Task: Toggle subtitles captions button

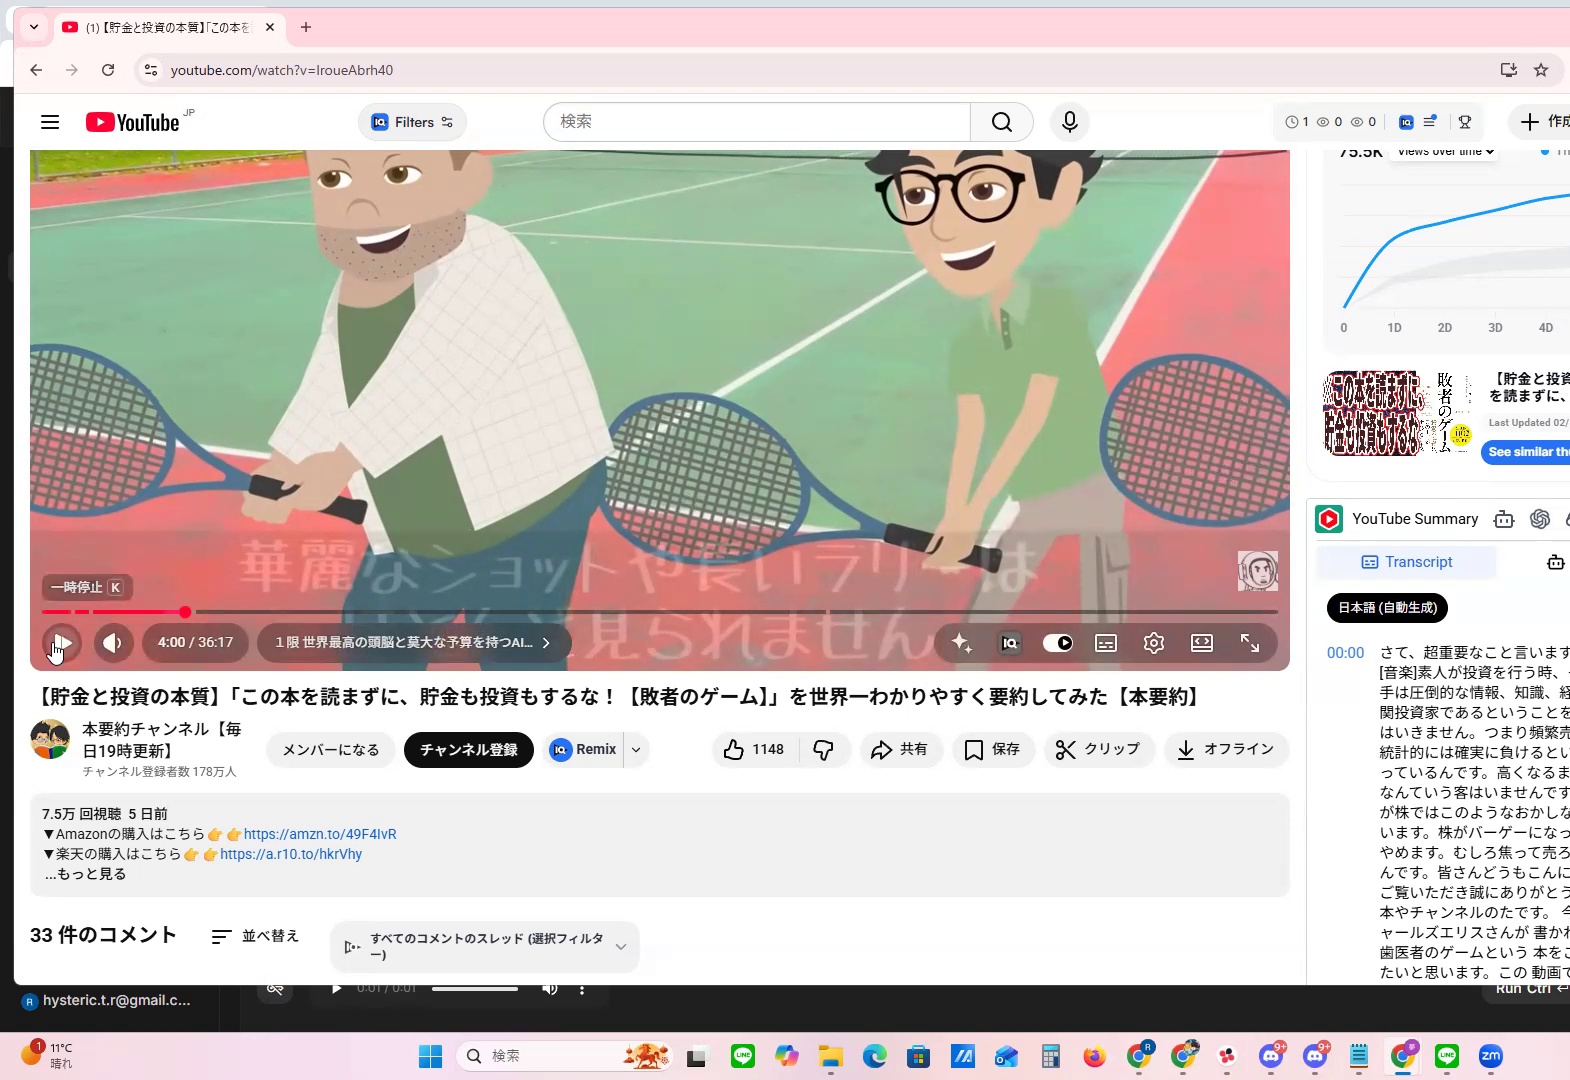Action: [1106, 643]
